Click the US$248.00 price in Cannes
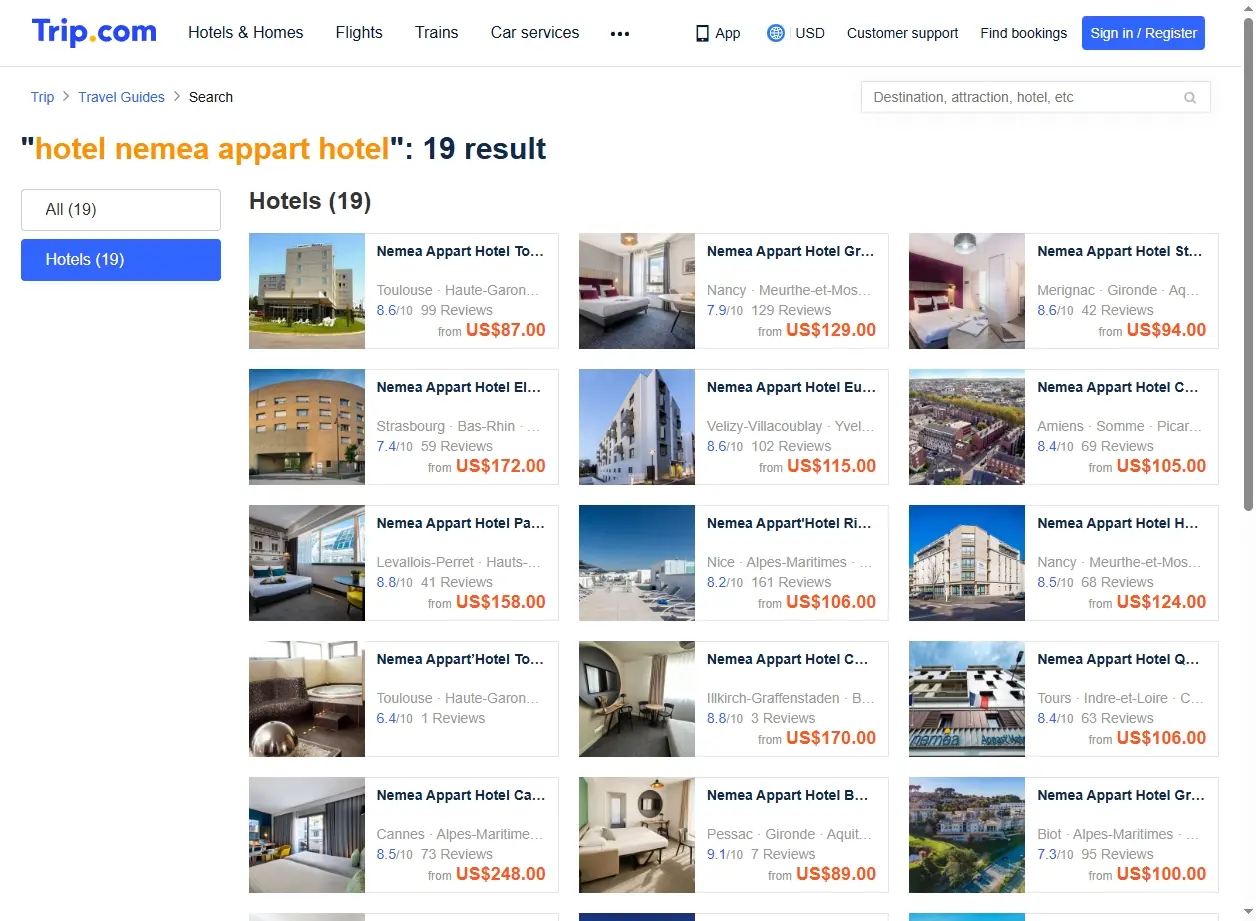This screenshot has height=921, width=1256. pyautogui.click(x=501, y=874)
